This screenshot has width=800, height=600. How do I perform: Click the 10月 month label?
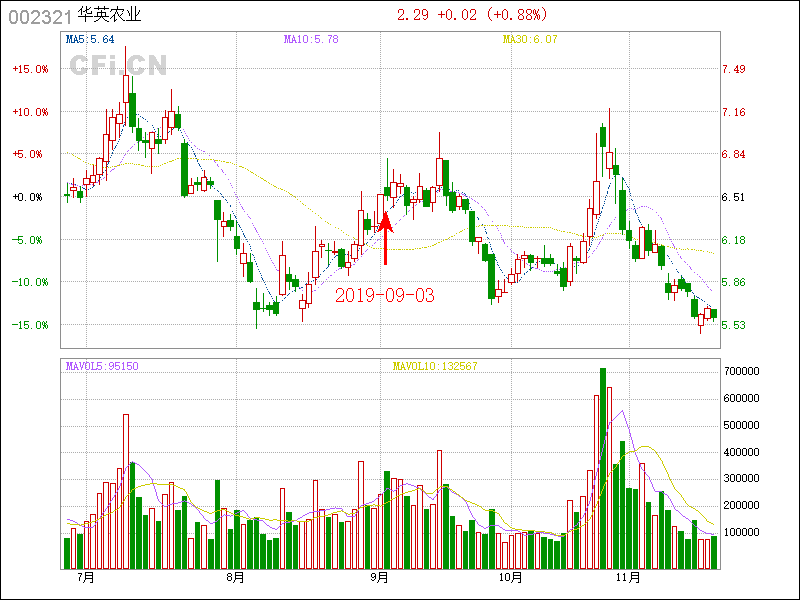click(x=511, y=578)
